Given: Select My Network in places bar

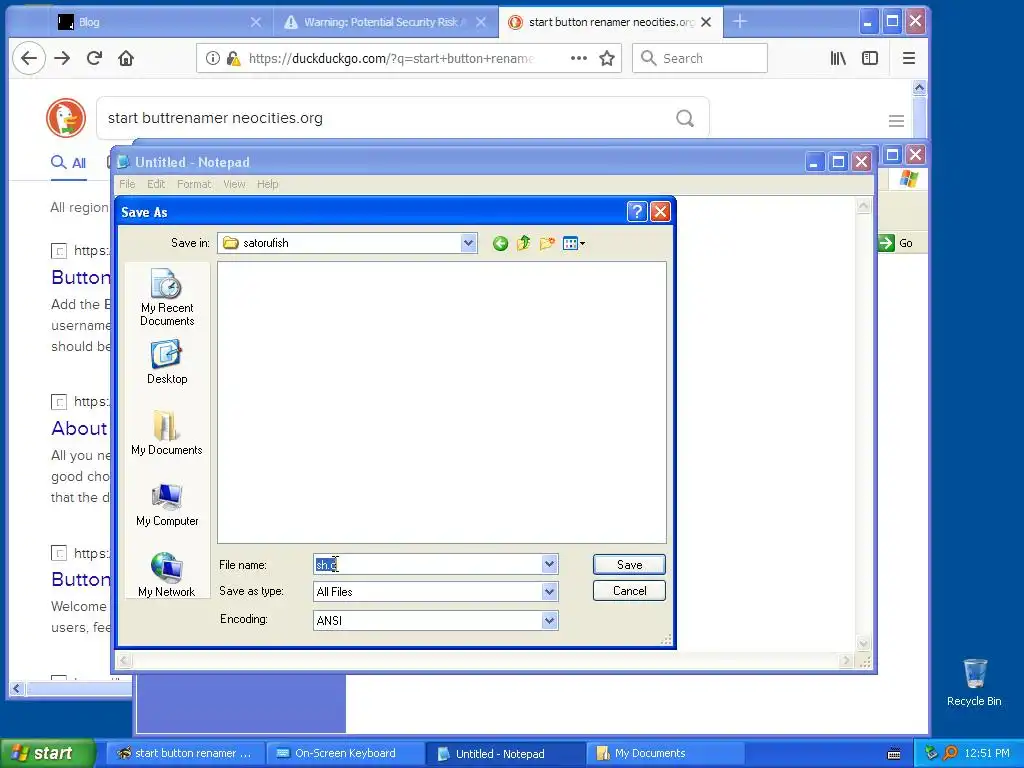Looking at the screenshot, I should pos(167,575).
